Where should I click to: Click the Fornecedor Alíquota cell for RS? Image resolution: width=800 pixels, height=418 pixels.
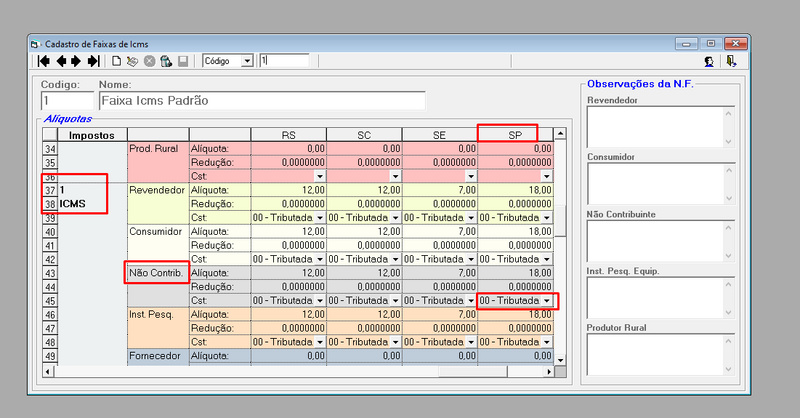coord(289,356)
